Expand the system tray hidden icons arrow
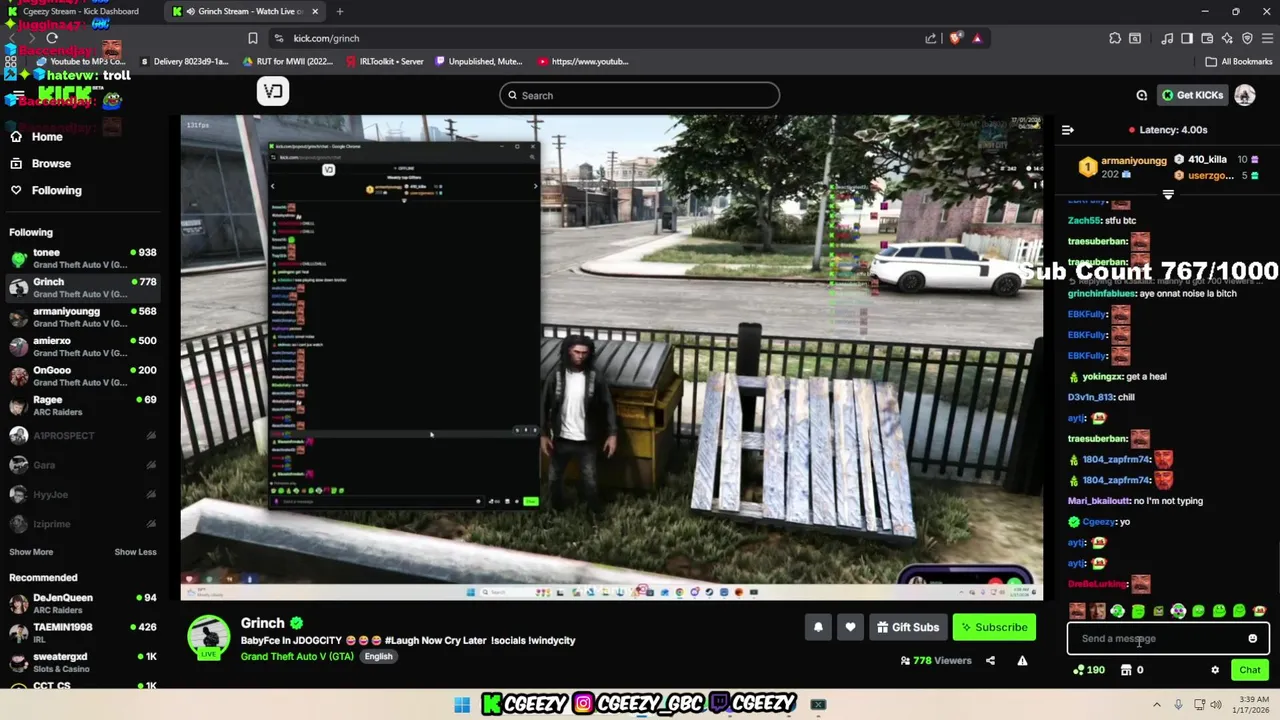The image size is (1280, 720). click(x=1156, y=704)
